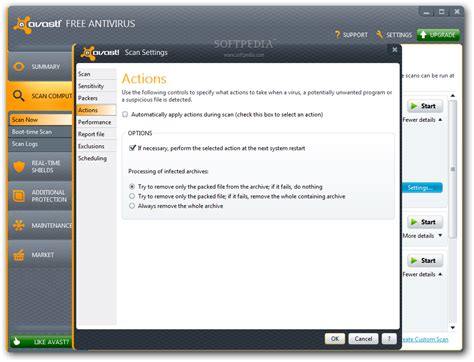
Task: Click the middle Start scan button
Action: [425, 222]
